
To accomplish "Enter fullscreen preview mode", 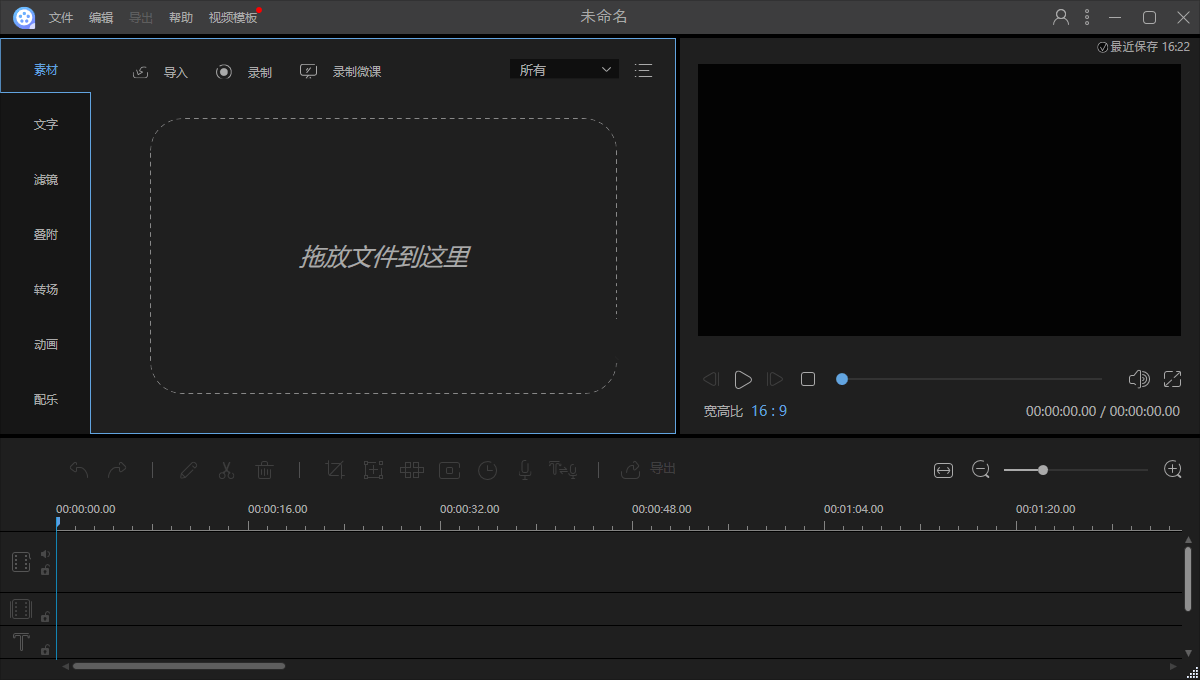I will [1173, 379].
